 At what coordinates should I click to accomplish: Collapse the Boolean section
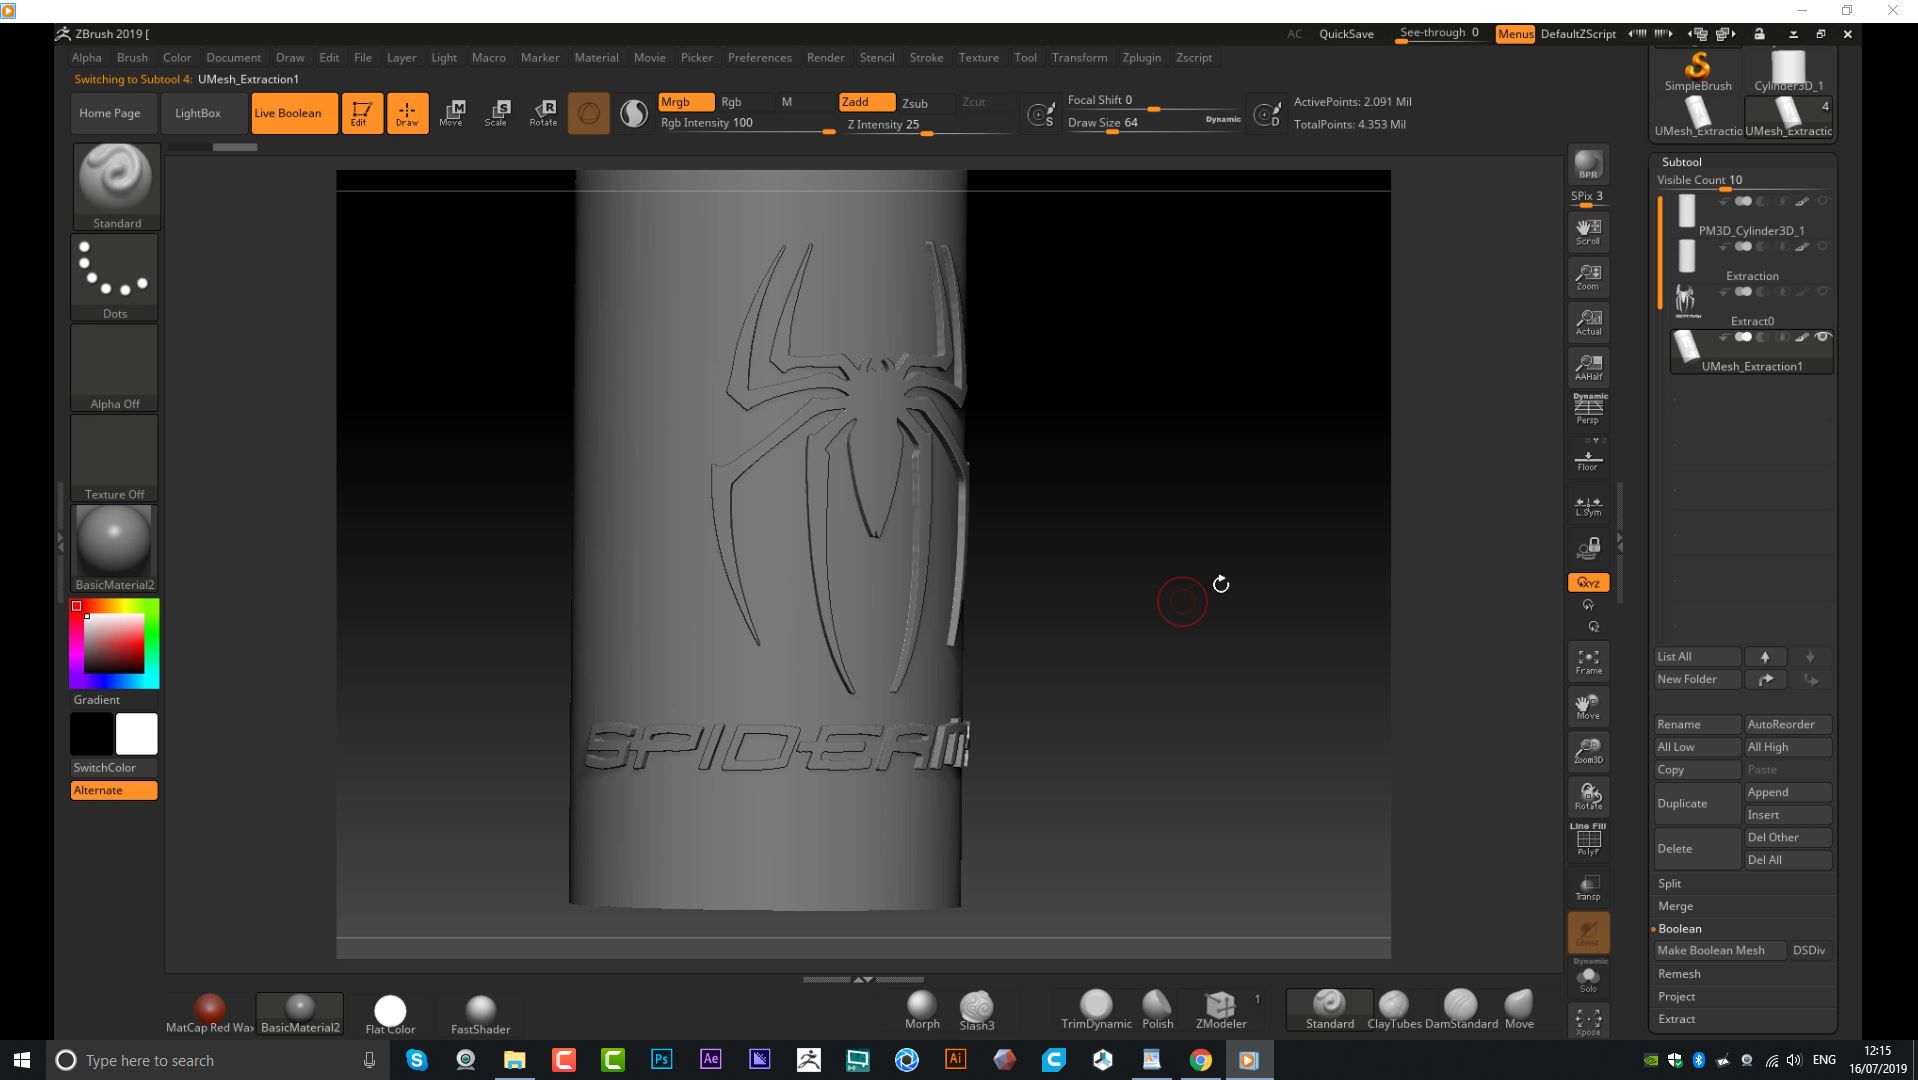[1680, 929]
